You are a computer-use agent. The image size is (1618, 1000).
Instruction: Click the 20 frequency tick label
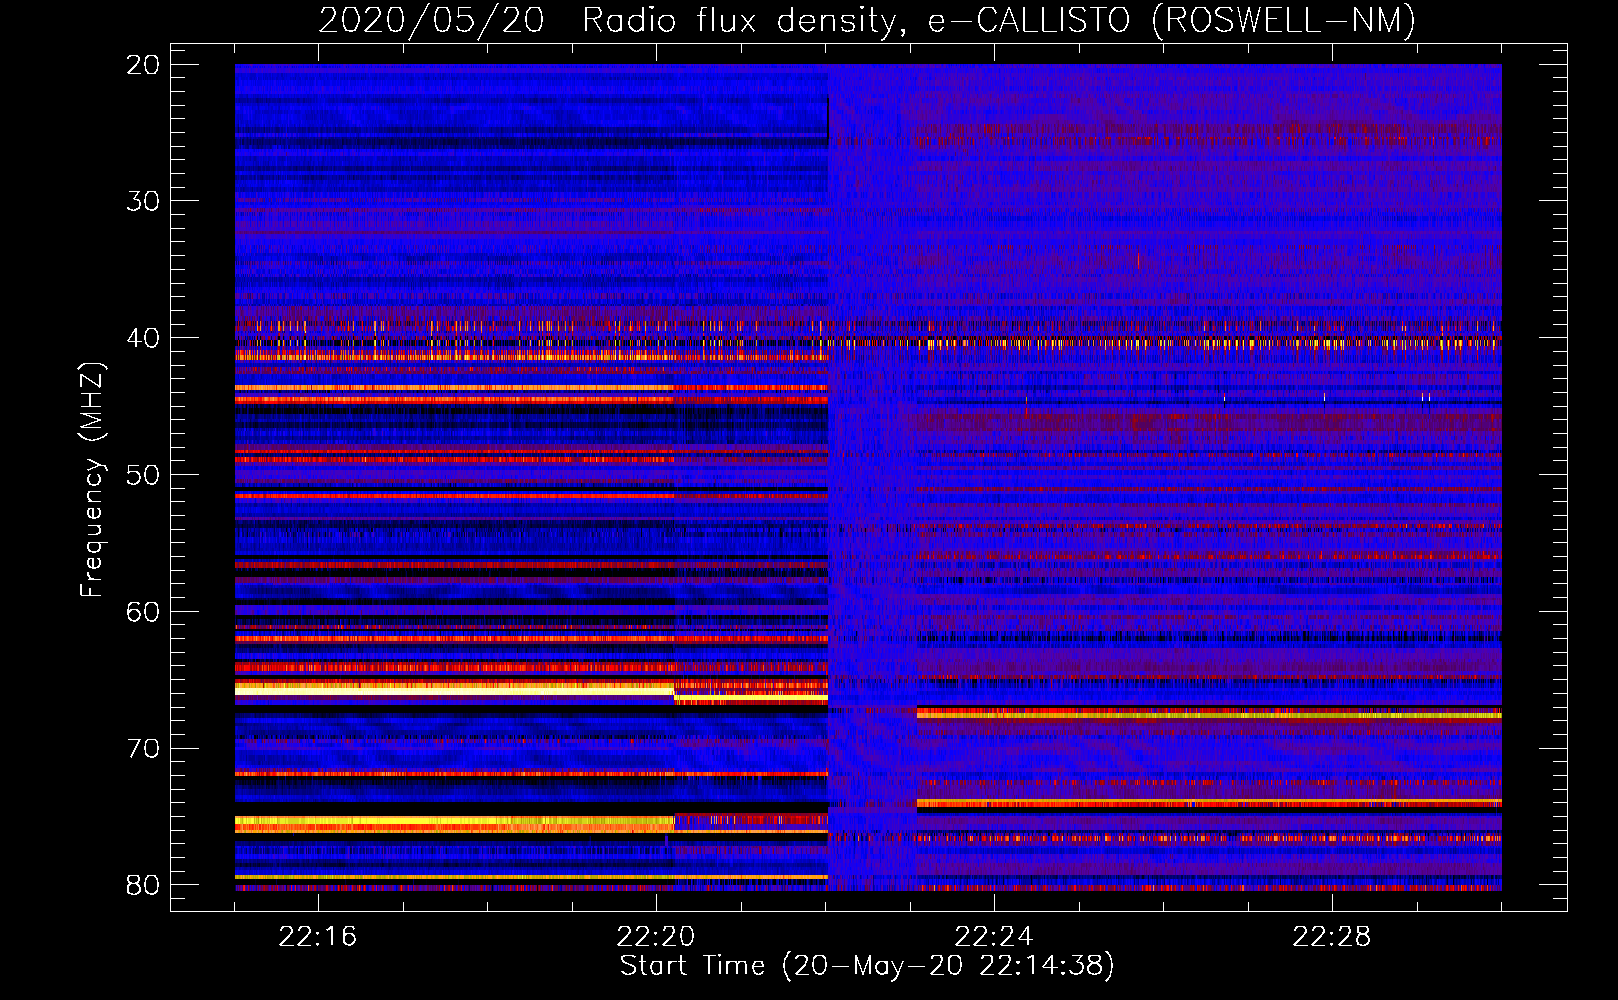[x=143, y=65]
